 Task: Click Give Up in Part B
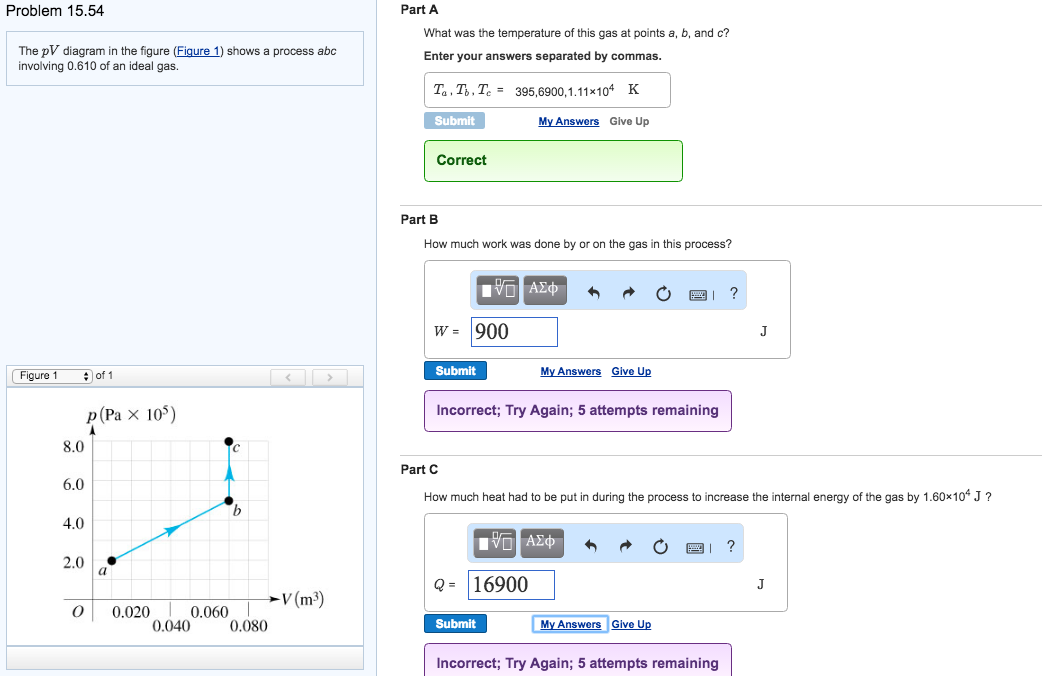(631, 371)
